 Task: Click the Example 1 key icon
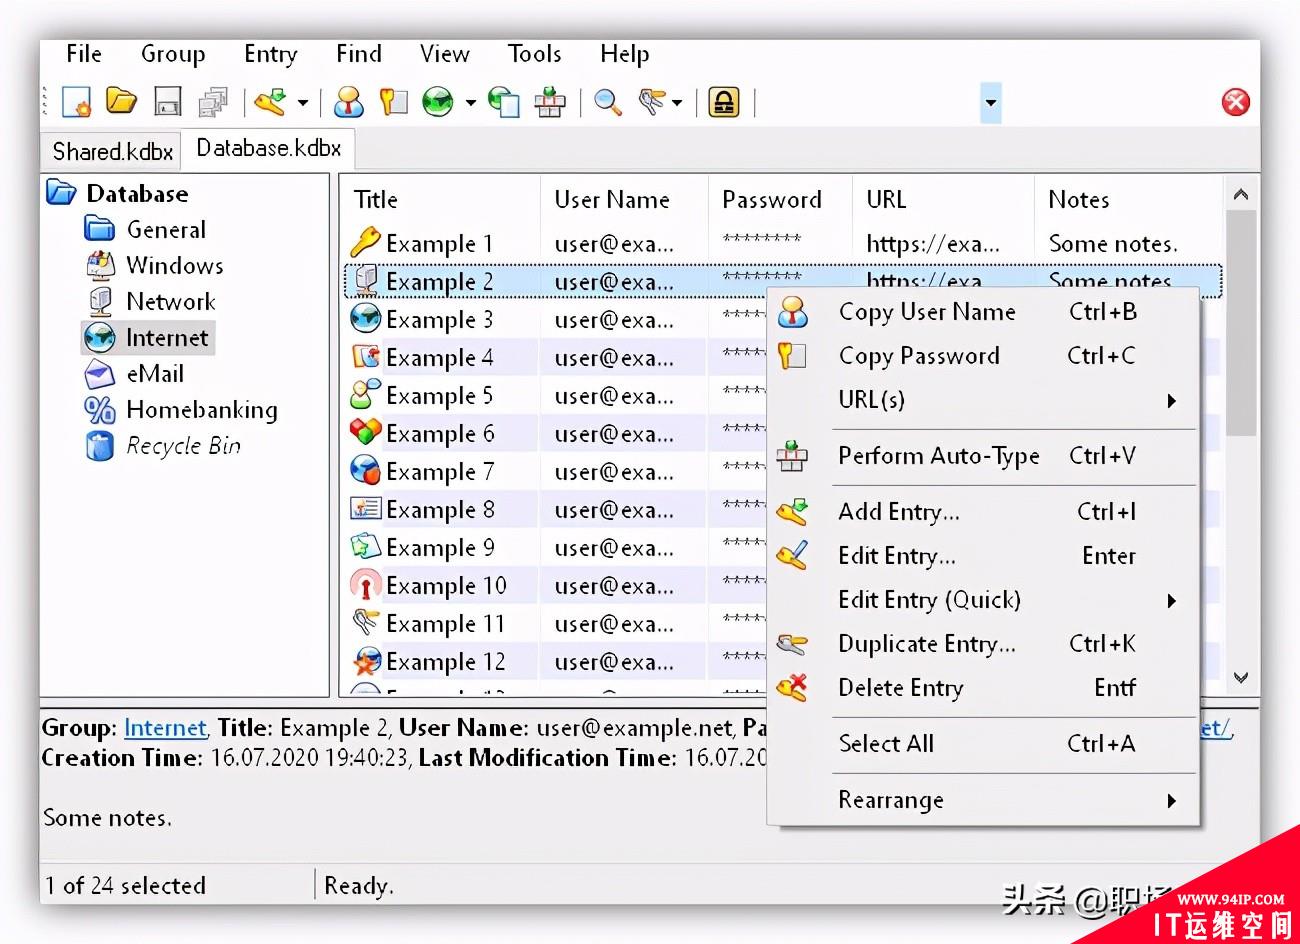click(x=365, y=243)
